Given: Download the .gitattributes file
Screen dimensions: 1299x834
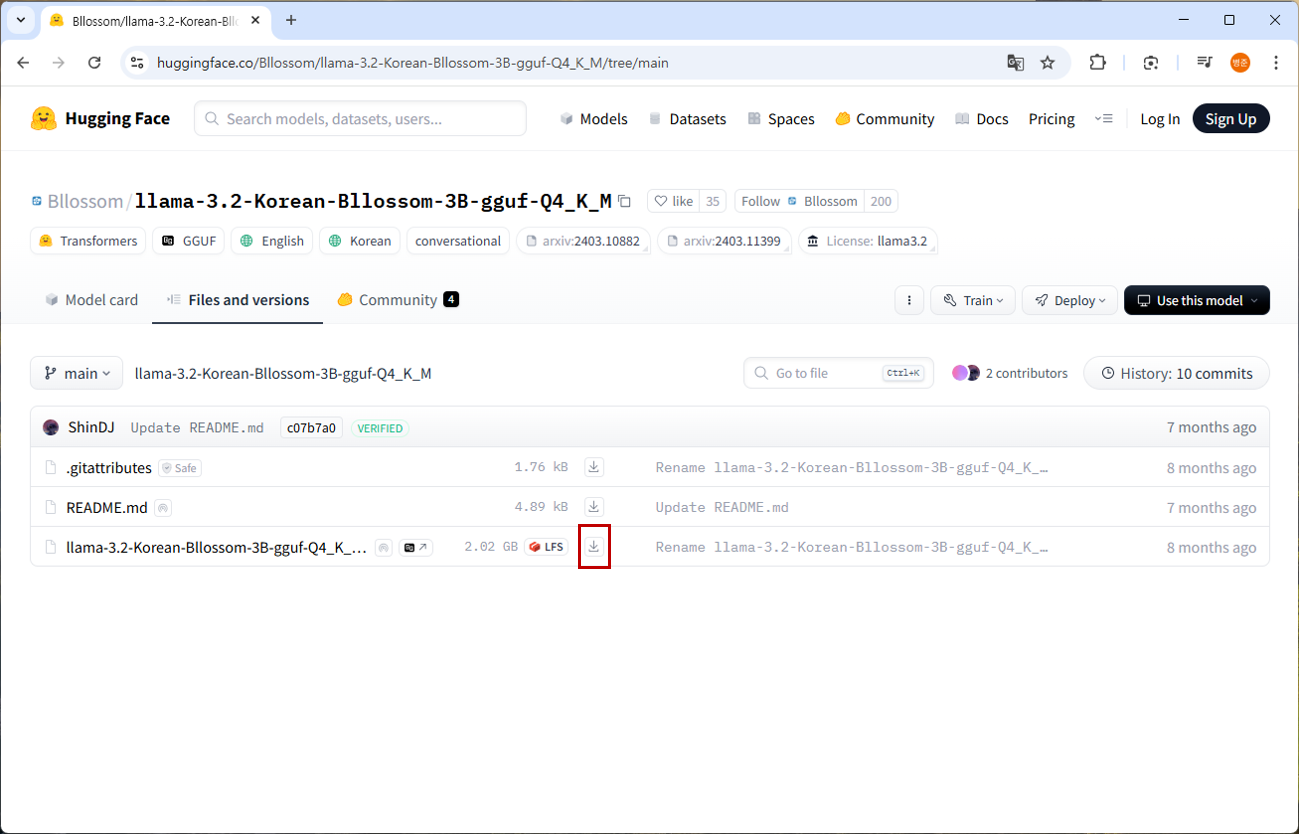Looking at the screenshot, I should [x=594, y=467].
